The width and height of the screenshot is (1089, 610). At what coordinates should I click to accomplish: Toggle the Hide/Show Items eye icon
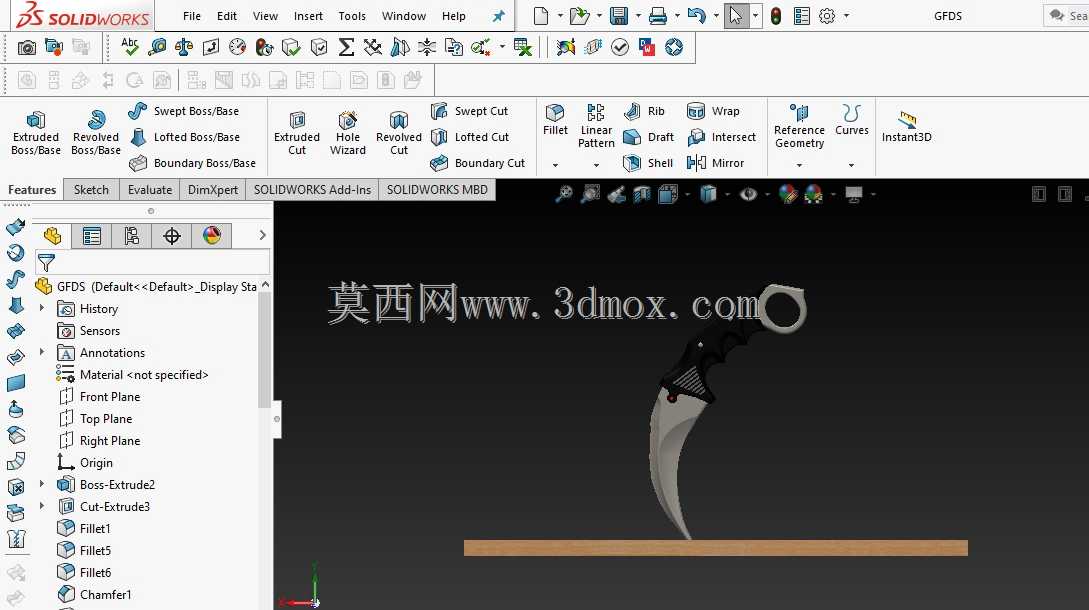click(x=748, y=195)
